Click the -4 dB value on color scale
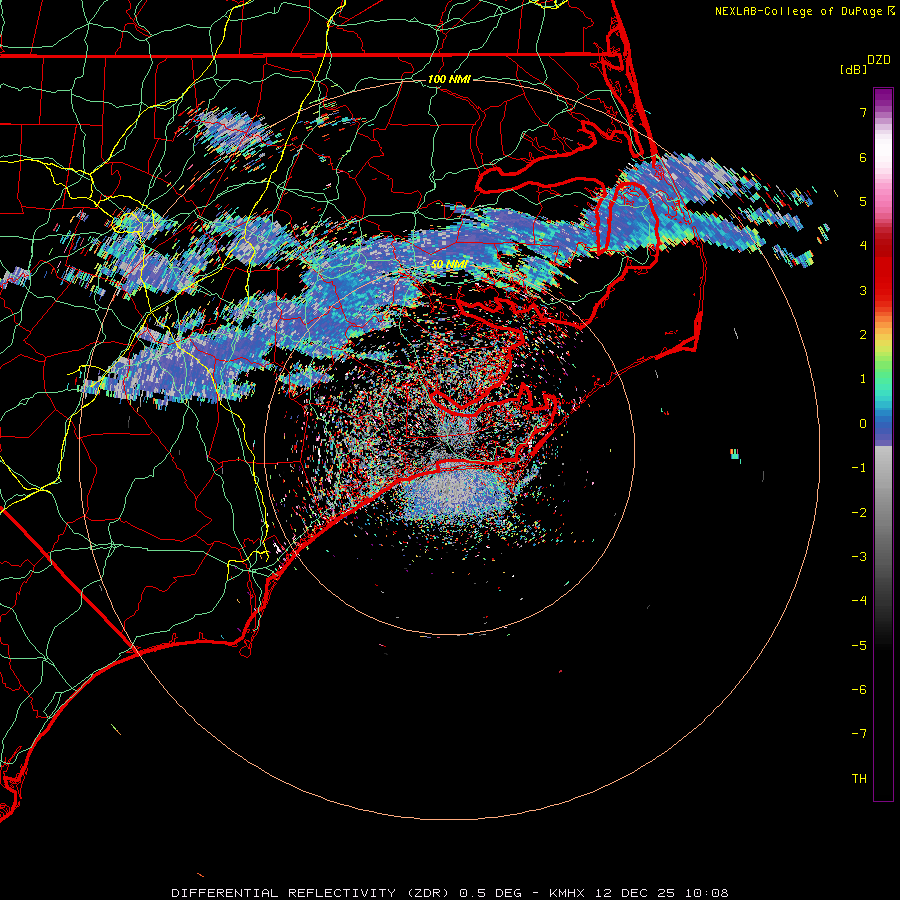Screen dimensions: 900x900 click(859, 601)
